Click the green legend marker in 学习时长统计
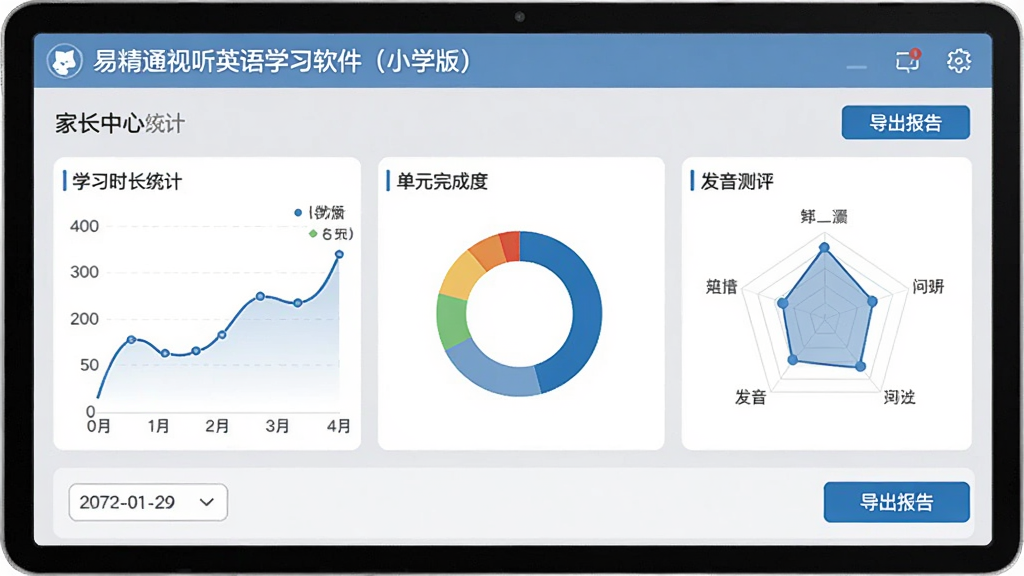The image size is (1024, 576). (313, 234)
